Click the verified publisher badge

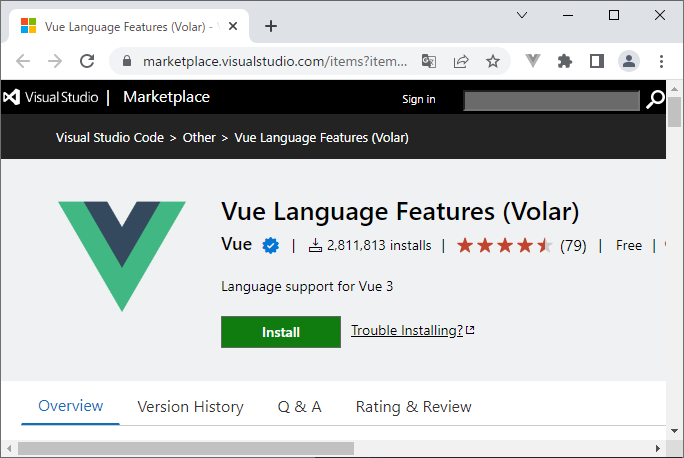point(270,246)
